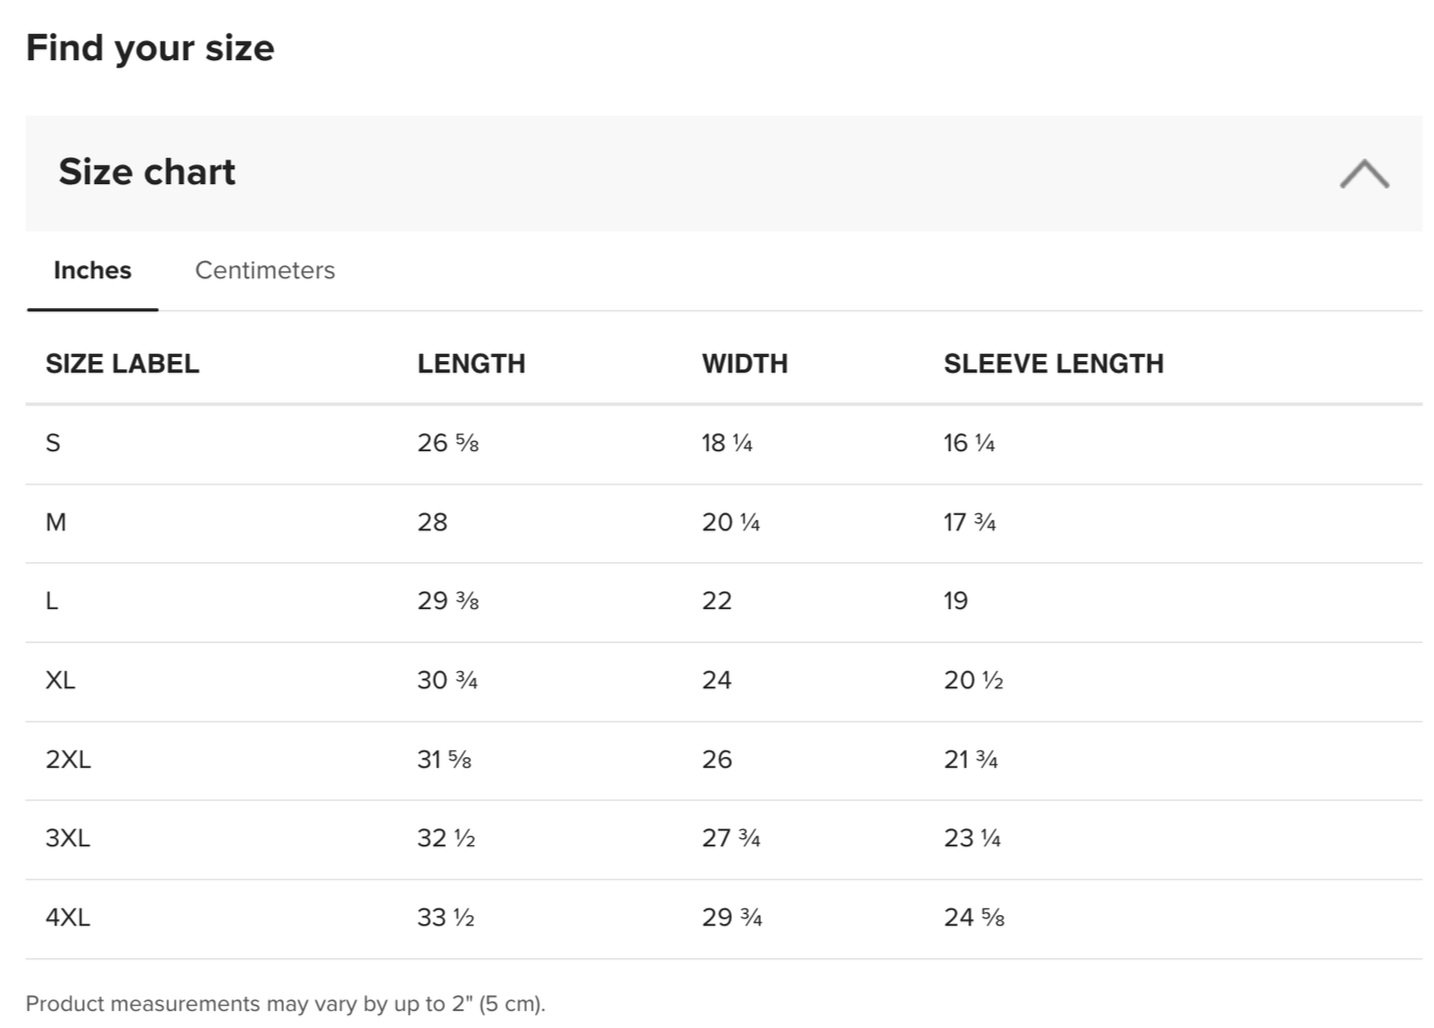Click the 26 ⅝ length value for S
Image resolution: width=1434 pixels, height=1028 pixels.
click(448, 443)
